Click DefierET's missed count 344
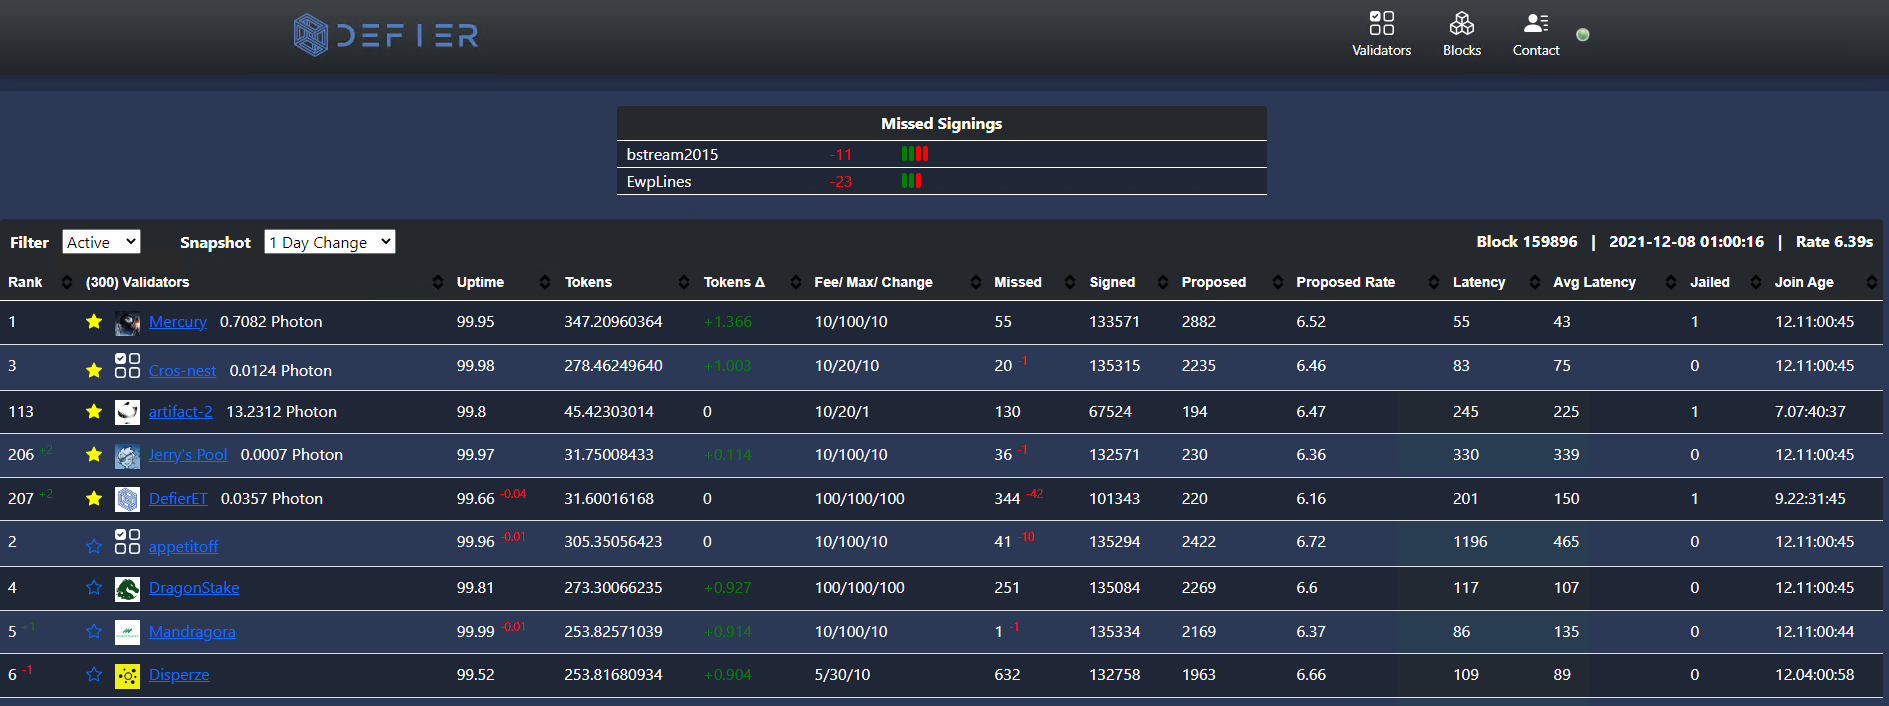1889x706 pixels. click(1007, 498)
